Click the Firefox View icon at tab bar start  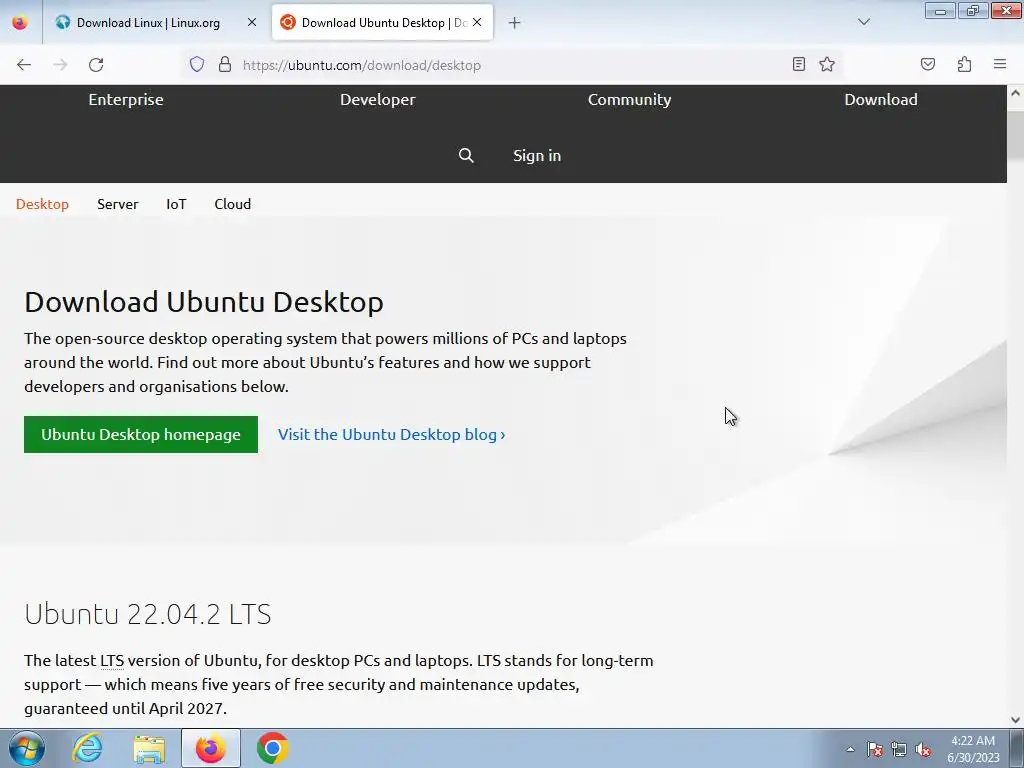tap(20, 22)
